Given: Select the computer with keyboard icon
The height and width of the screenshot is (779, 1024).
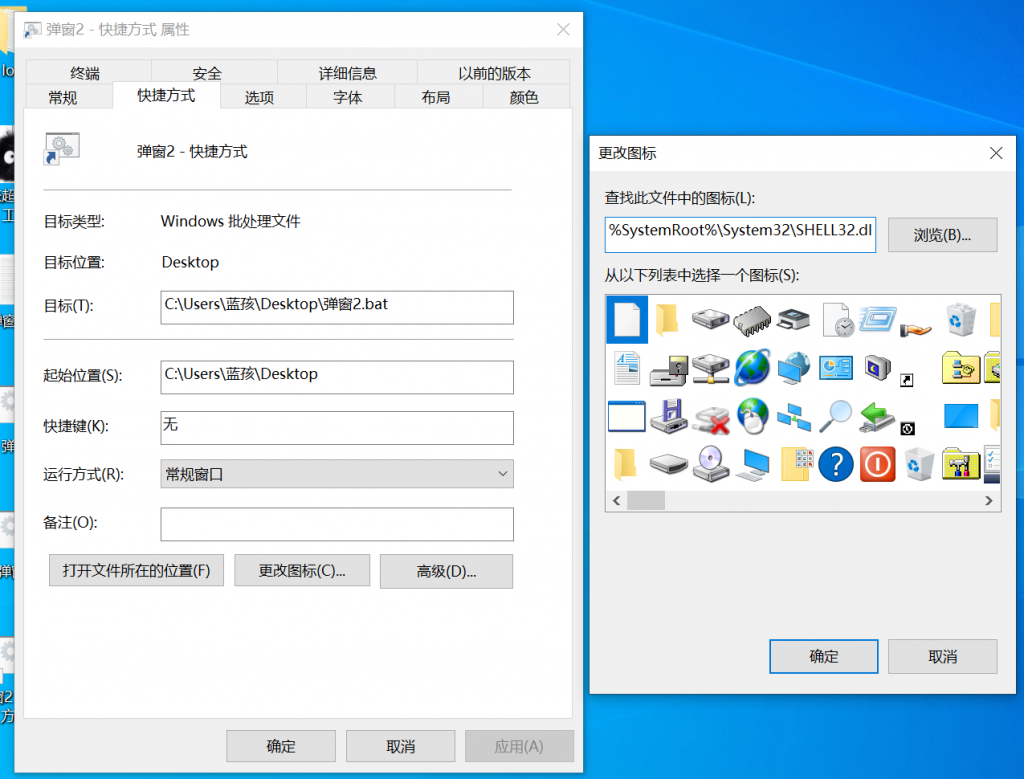Looking at the screenshot, I should (752, 466).
